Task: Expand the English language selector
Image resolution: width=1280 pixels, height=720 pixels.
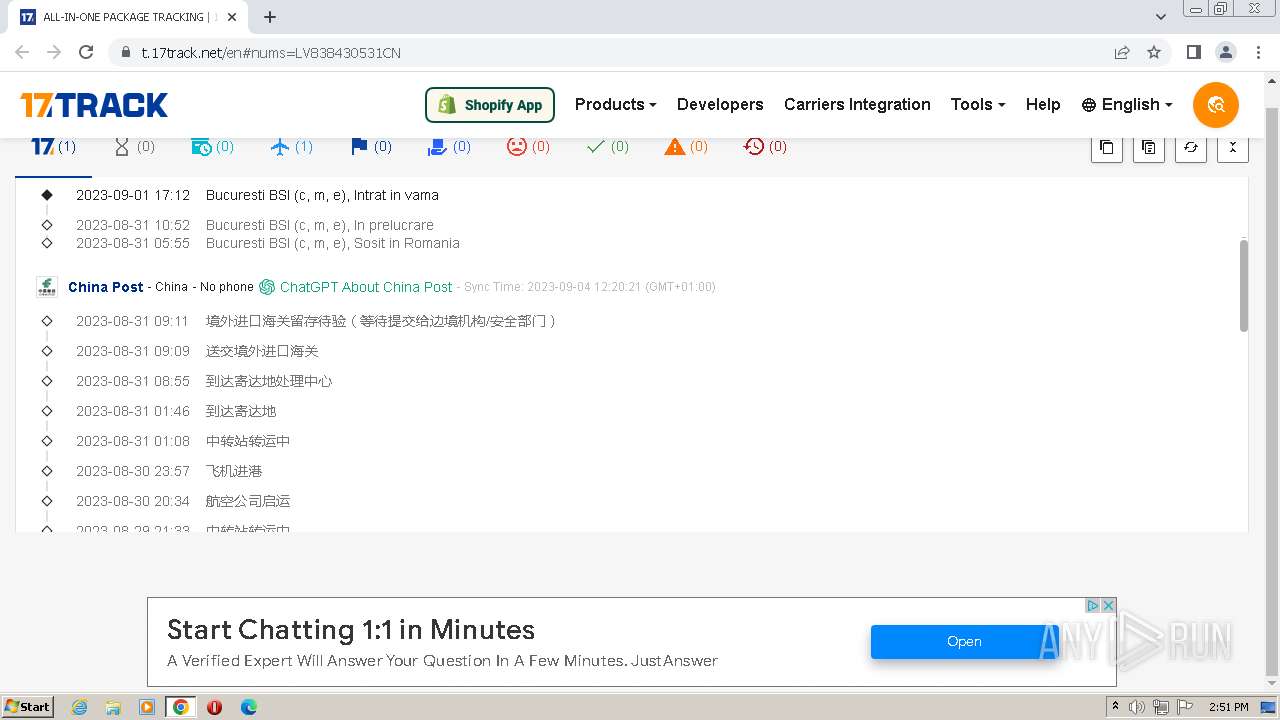Action: 1127,104
